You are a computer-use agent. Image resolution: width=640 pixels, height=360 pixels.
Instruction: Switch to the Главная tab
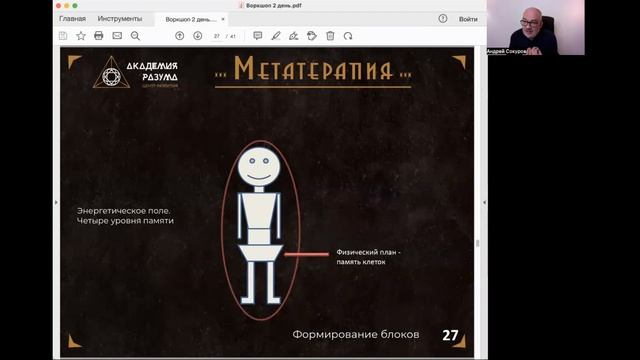72,19
